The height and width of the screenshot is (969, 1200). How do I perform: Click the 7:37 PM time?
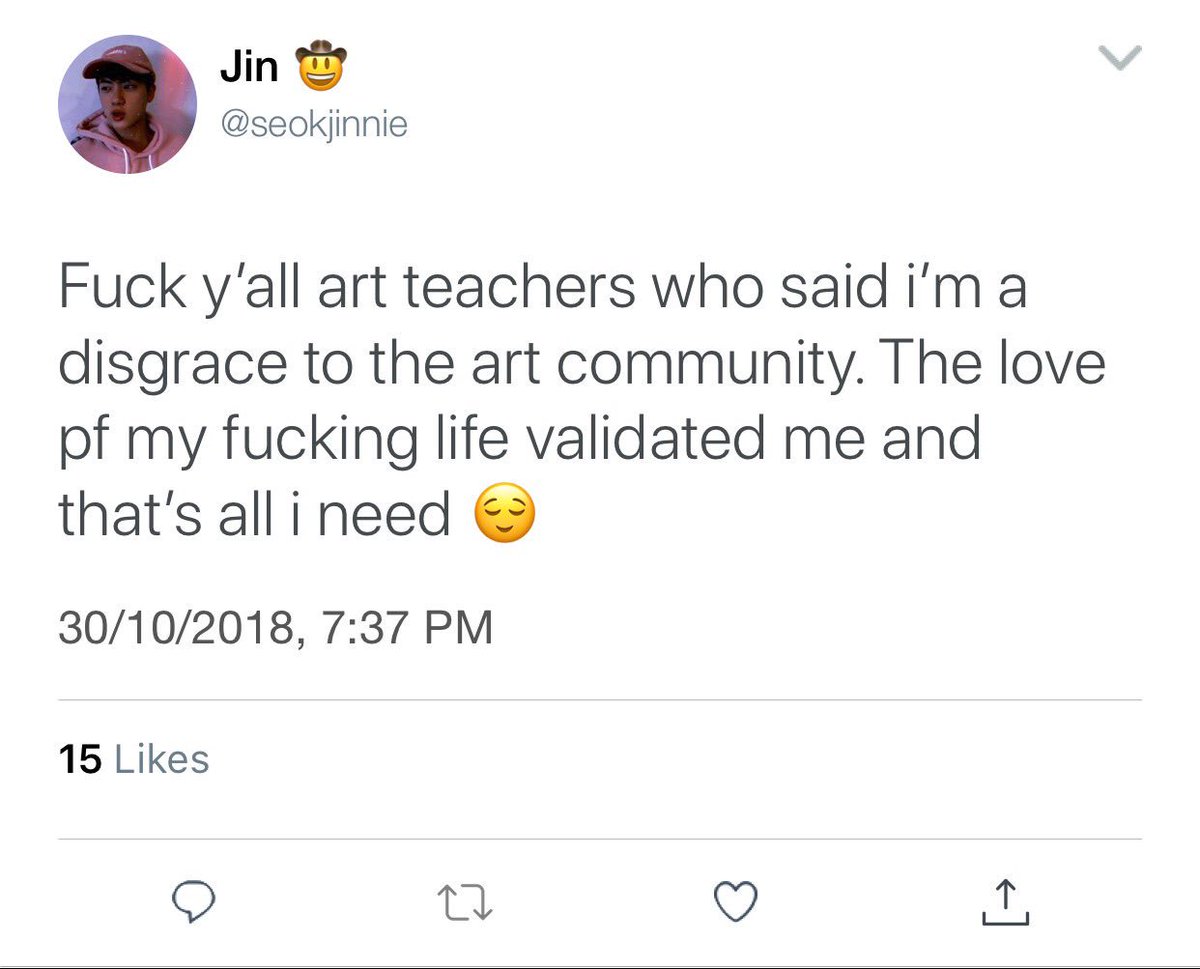pyautogui.click(x=409, y=629)
